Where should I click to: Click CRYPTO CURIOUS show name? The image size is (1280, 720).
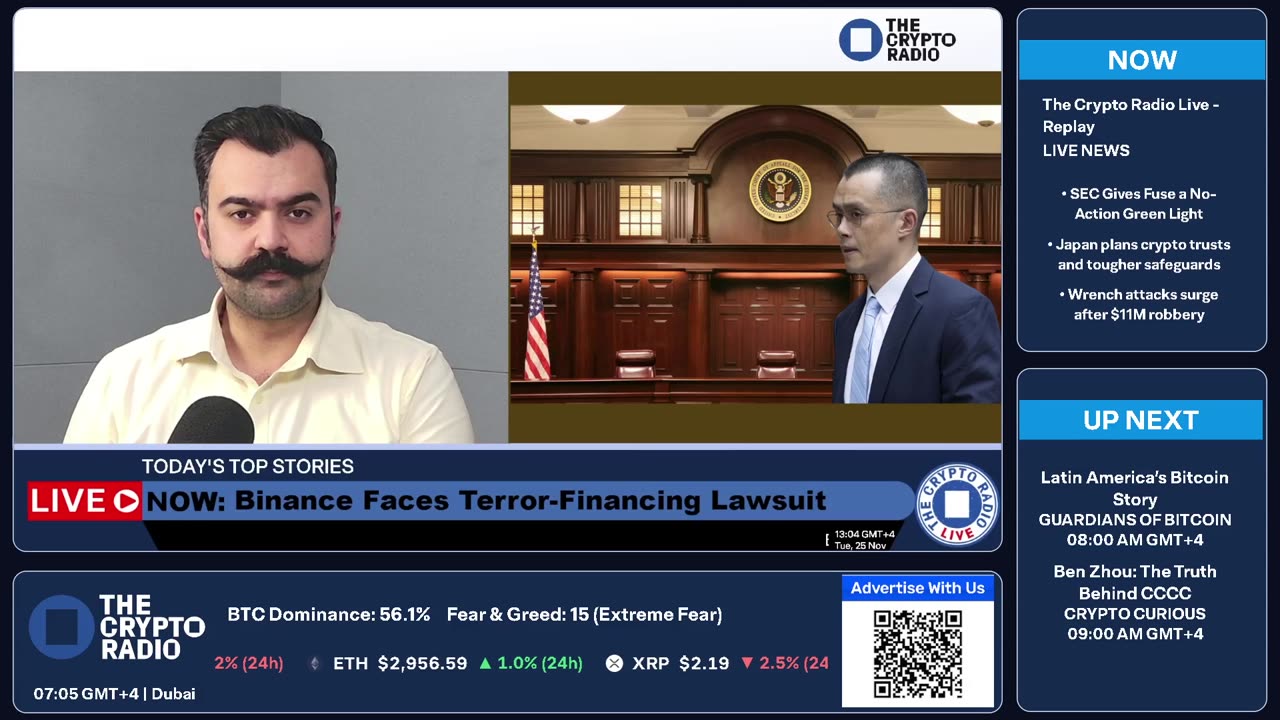coord(1135,614)
